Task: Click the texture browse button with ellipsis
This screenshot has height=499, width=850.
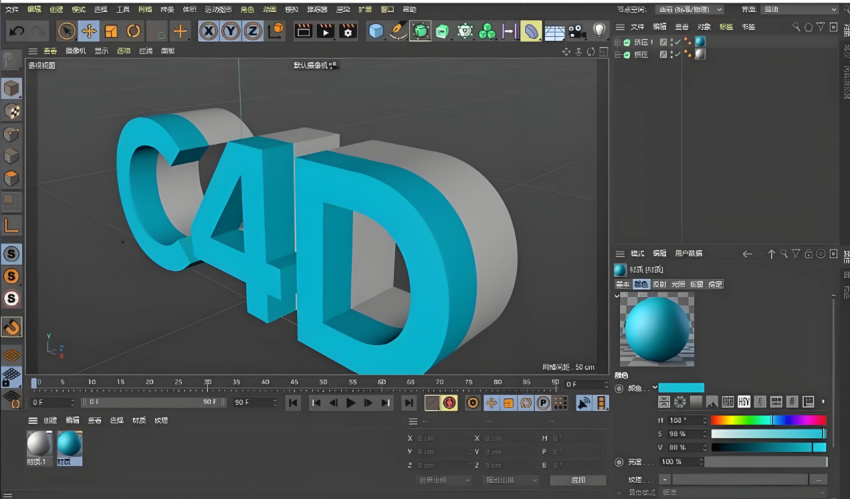Action: point(818,479)
